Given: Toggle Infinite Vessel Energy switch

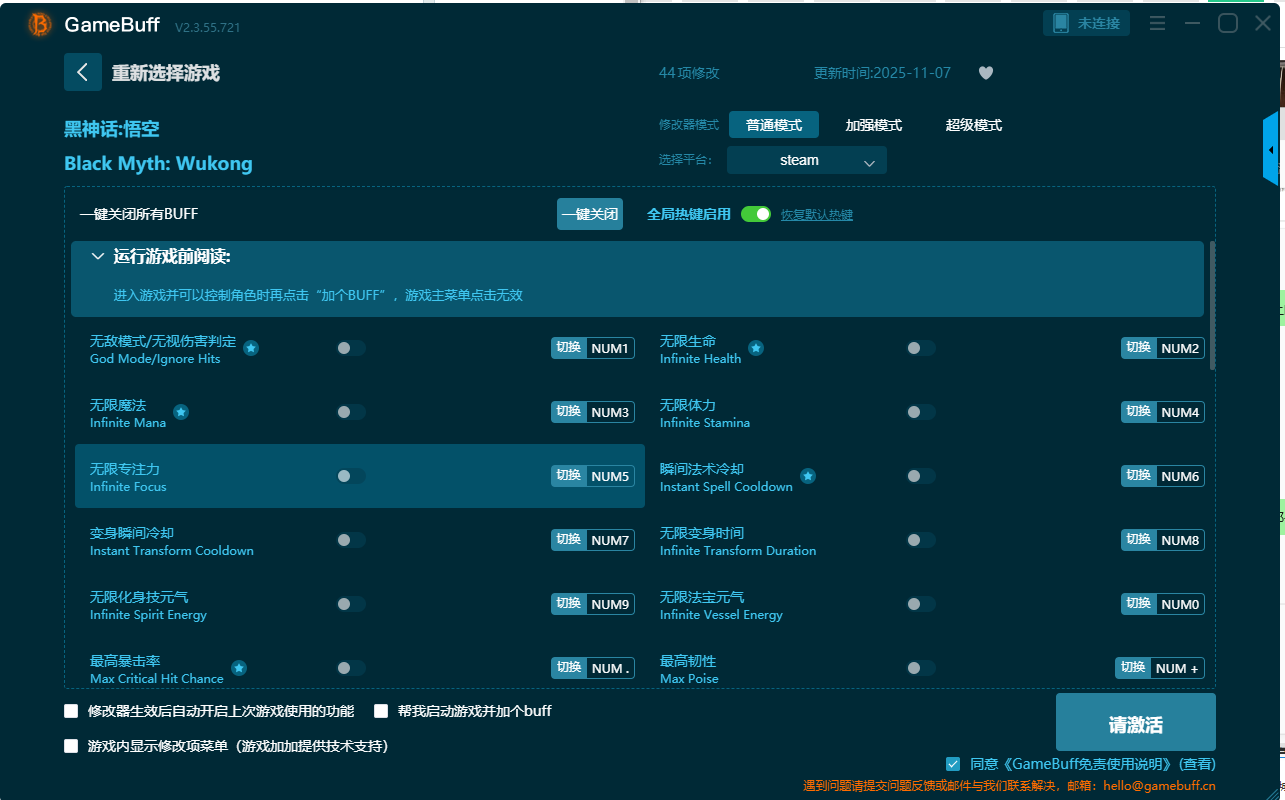Looking at the screenshot, I should click(921, 604).
